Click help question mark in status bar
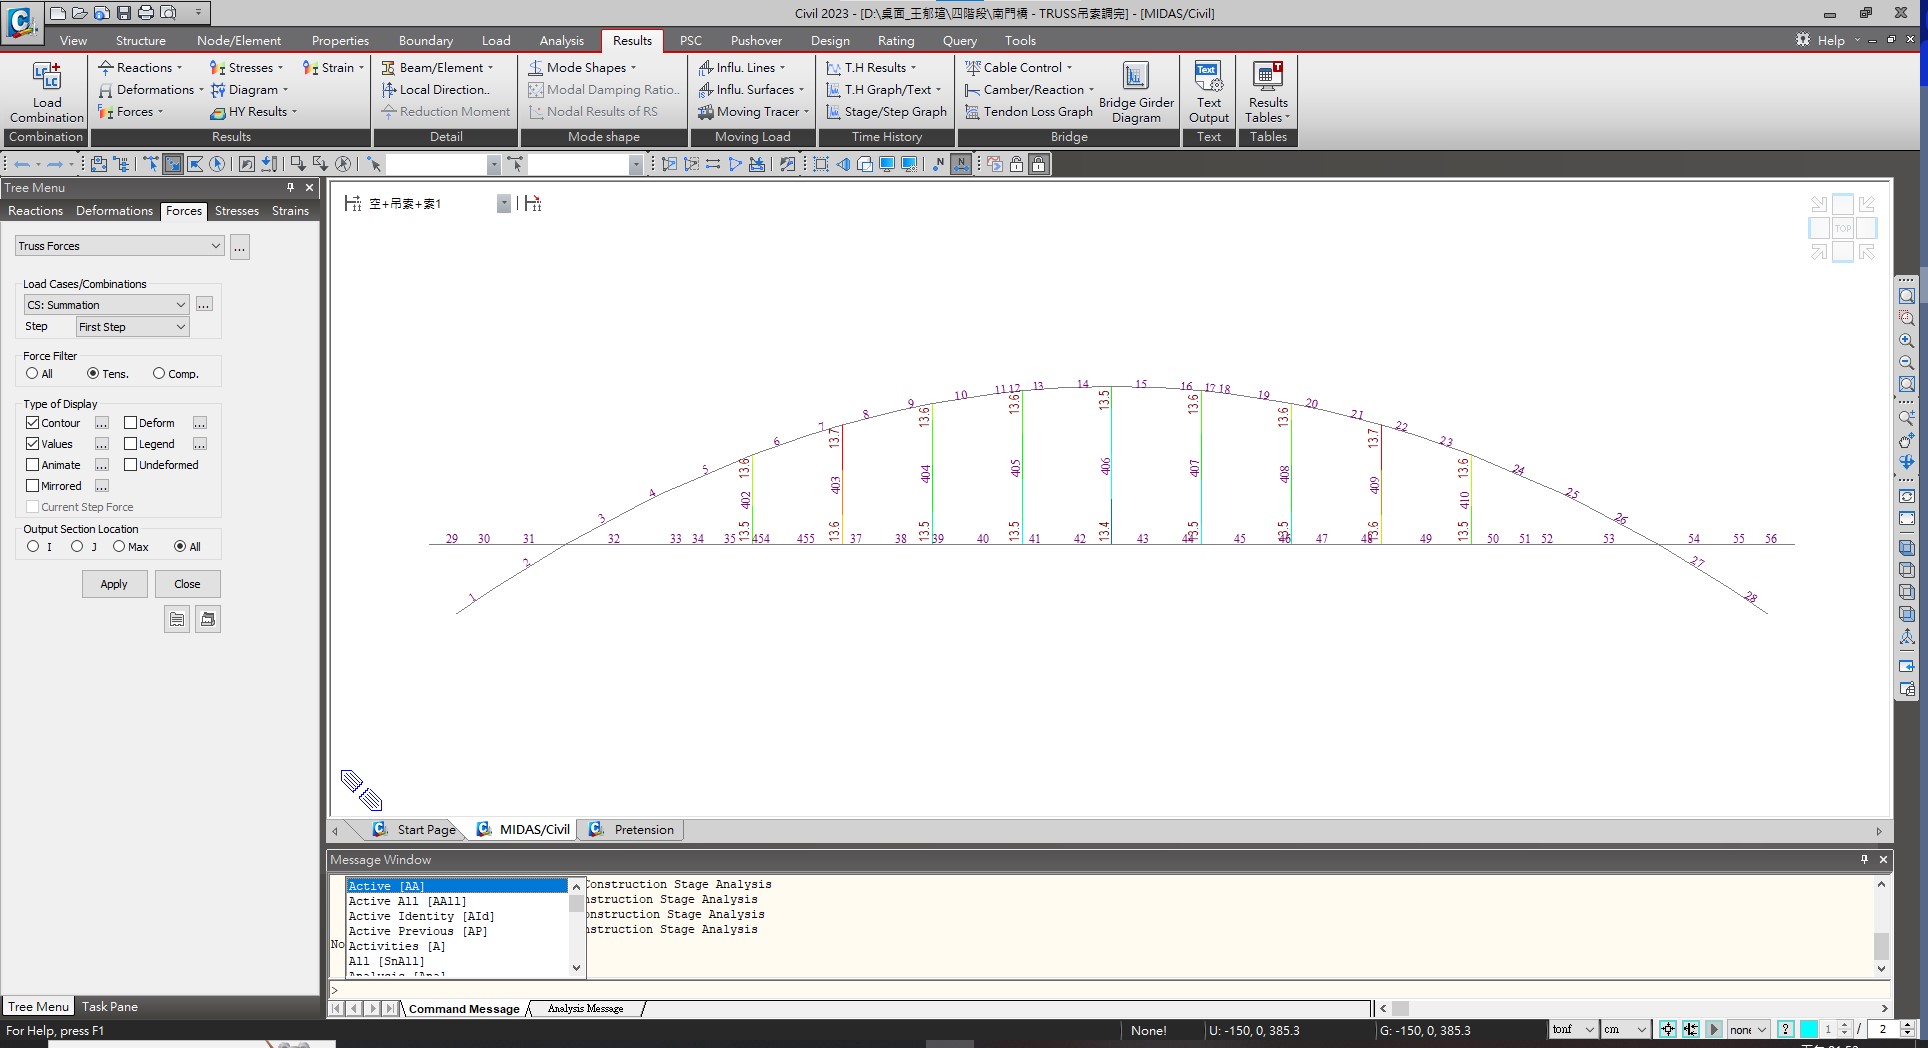This screenshot has width=1928, height=1048. click(x=1785, y=1029)
